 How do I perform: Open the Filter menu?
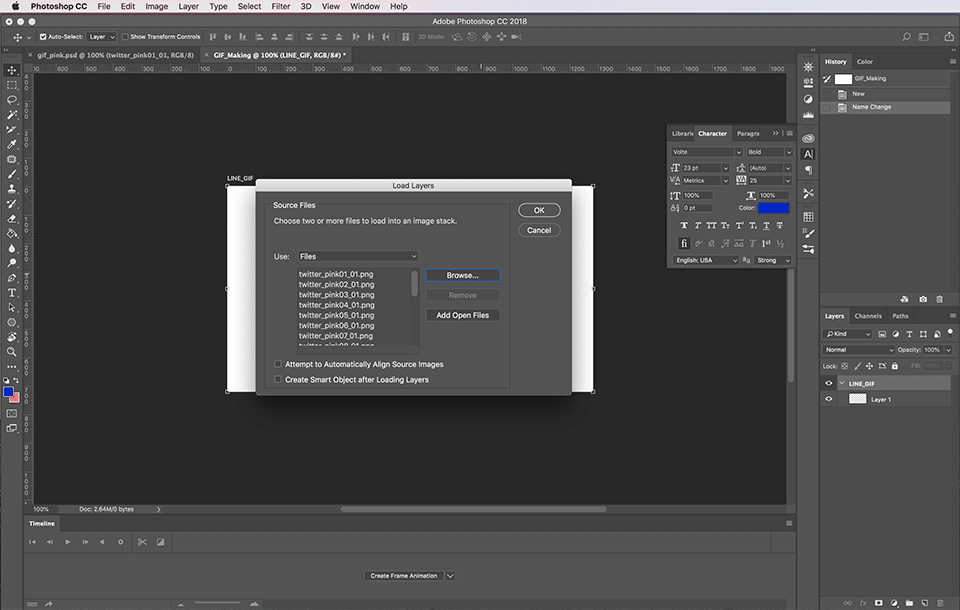point(281,6)
